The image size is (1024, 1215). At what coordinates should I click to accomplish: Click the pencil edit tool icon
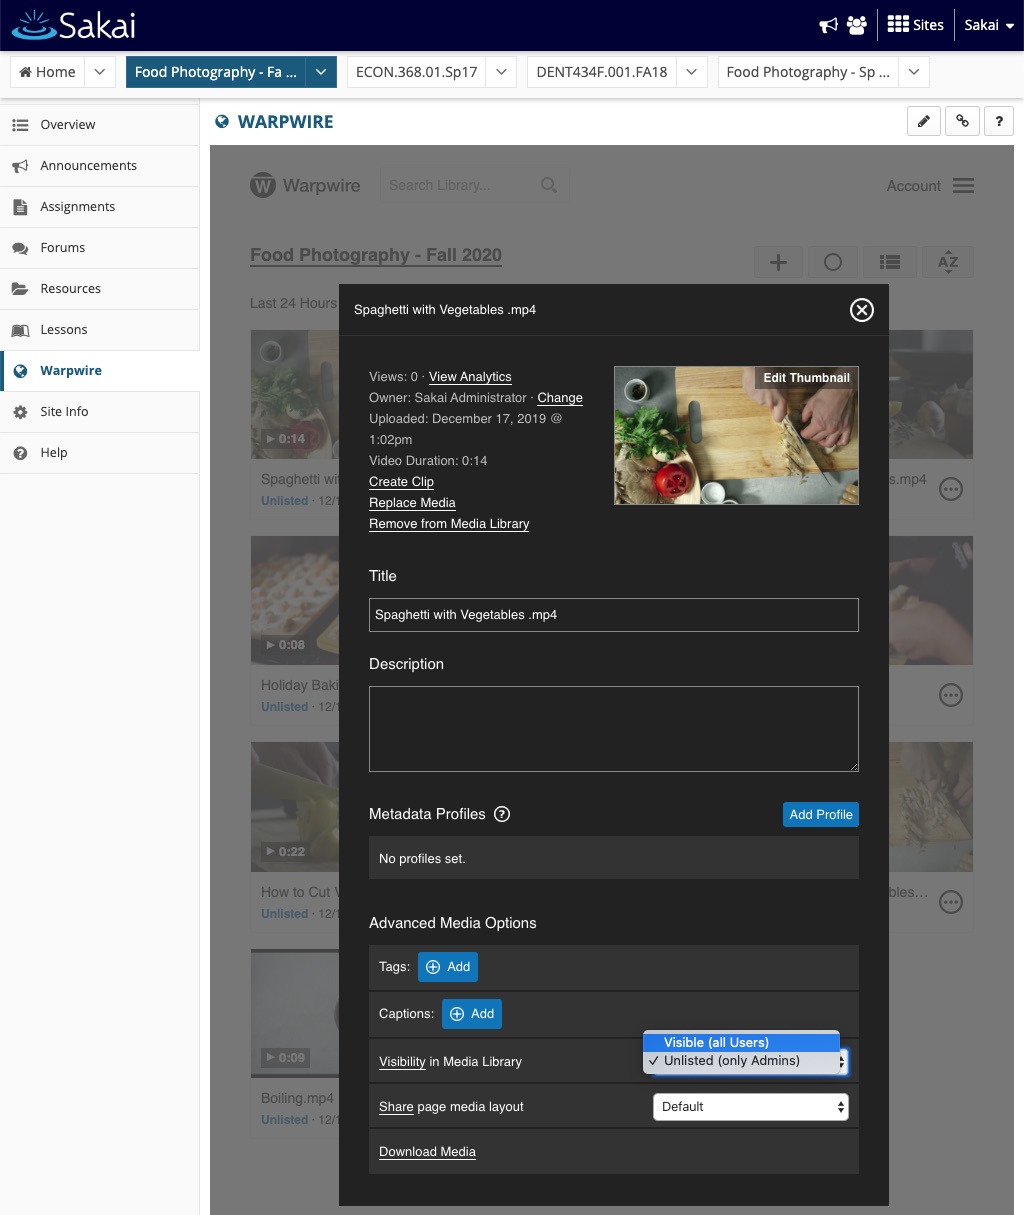coord(924,122)
